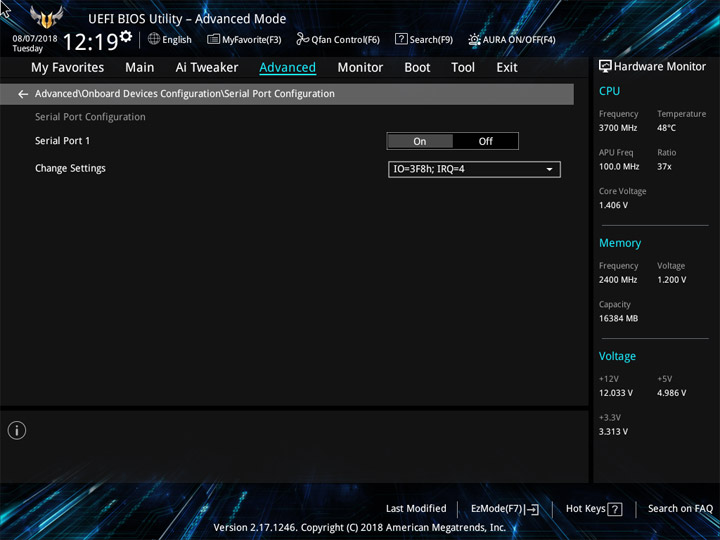The height and width of the screenshot is (540, 720).
Task: Click the Hardware Monitor display icon
Action: (605, 67)
